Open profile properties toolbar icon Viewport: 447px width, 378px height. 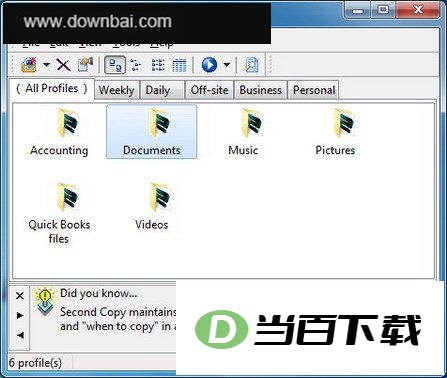coord(85,65)
